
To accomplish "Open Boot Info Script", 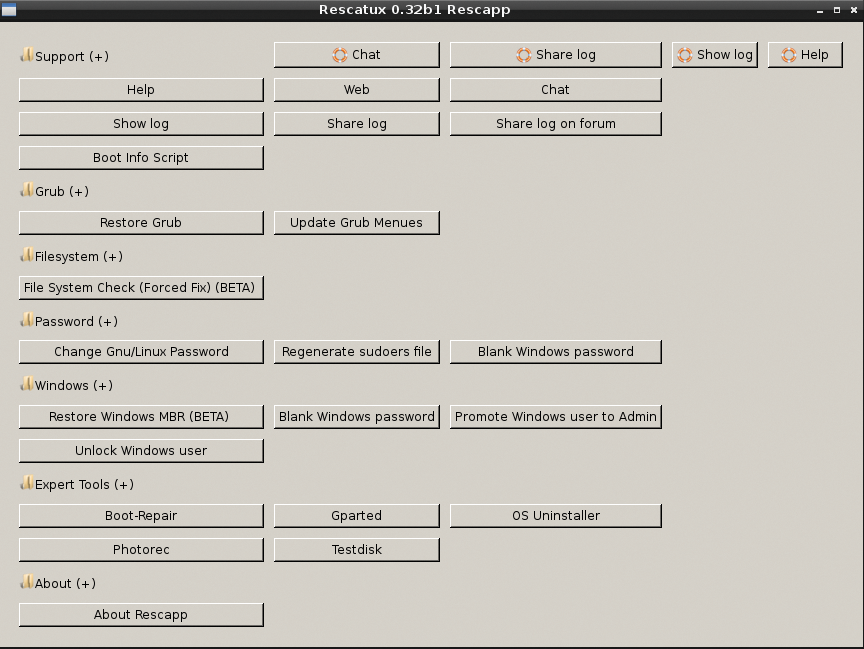I will [141, 158].
